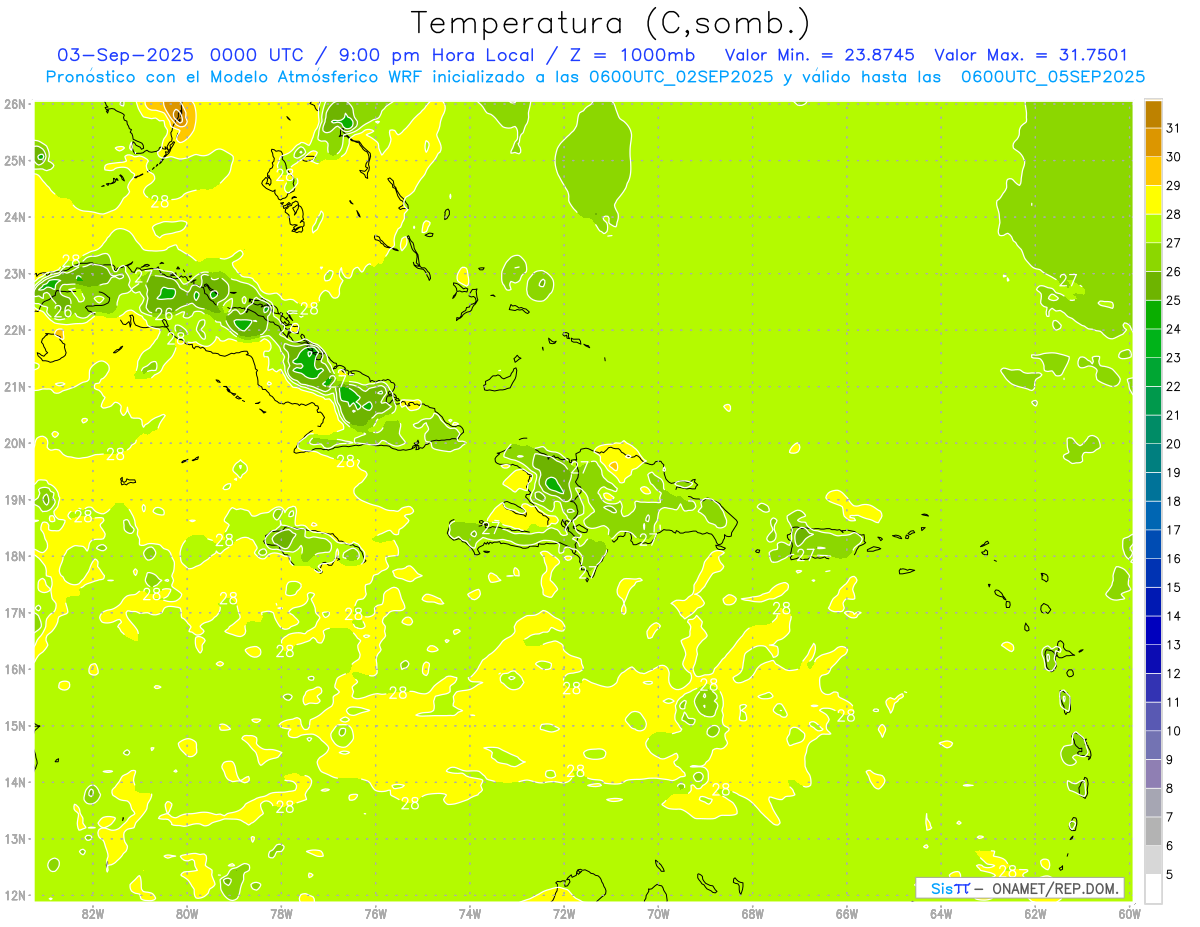Click the "16N" latitude label
The height and width of the screenshot is (927, 1200).
pos(15,669)
